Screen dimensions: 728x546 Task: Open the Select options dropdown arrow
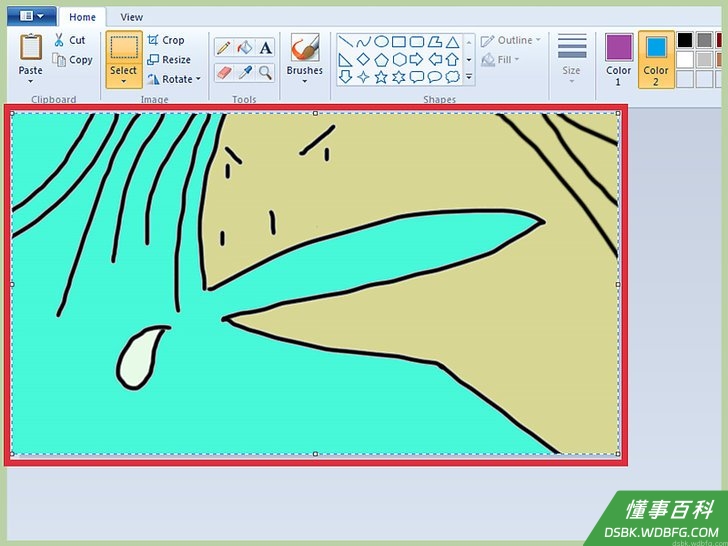[x=124, y=82]
